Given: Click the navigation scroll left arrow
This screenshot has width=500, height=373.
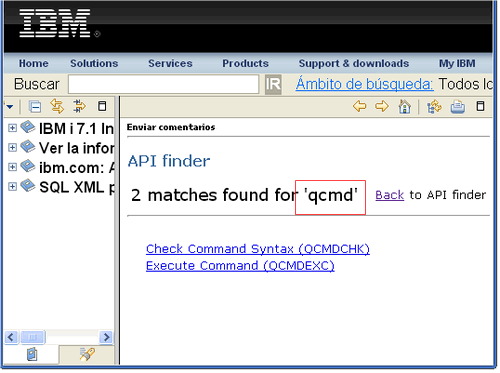Looking at the screenshot, I should 11,337.
